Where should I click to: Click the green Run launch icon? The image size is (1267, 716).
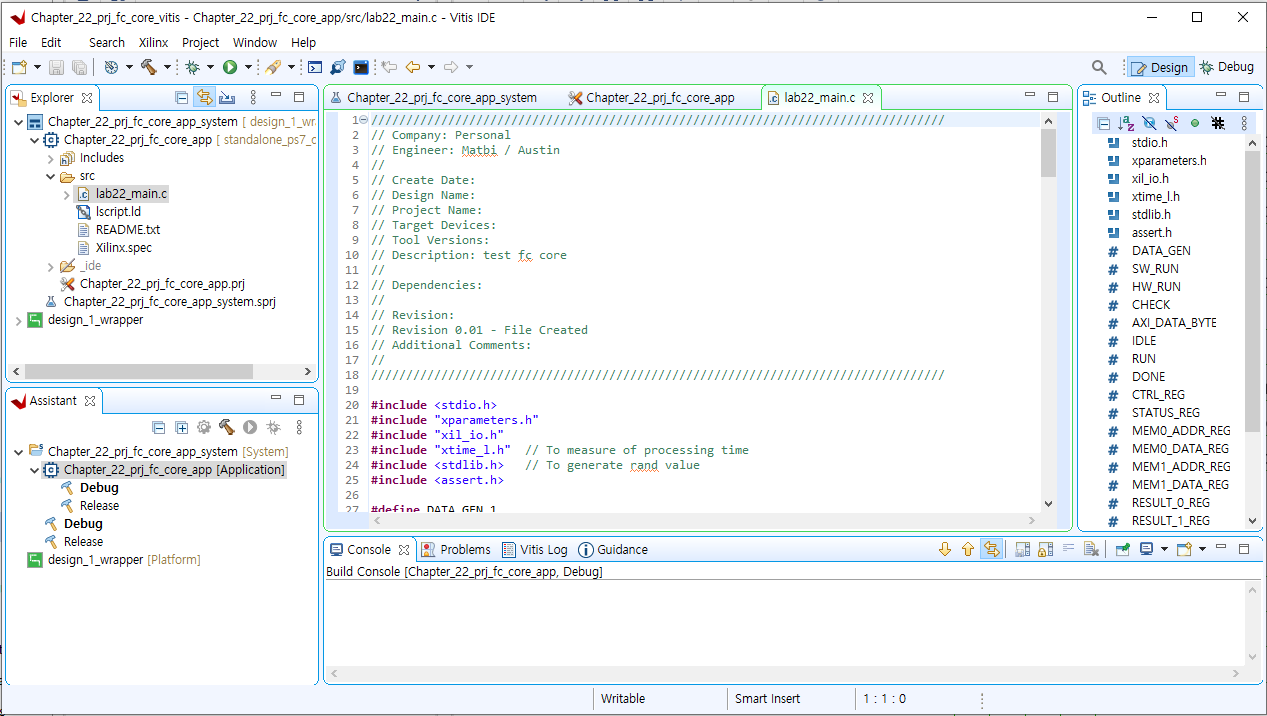(230, 67)
